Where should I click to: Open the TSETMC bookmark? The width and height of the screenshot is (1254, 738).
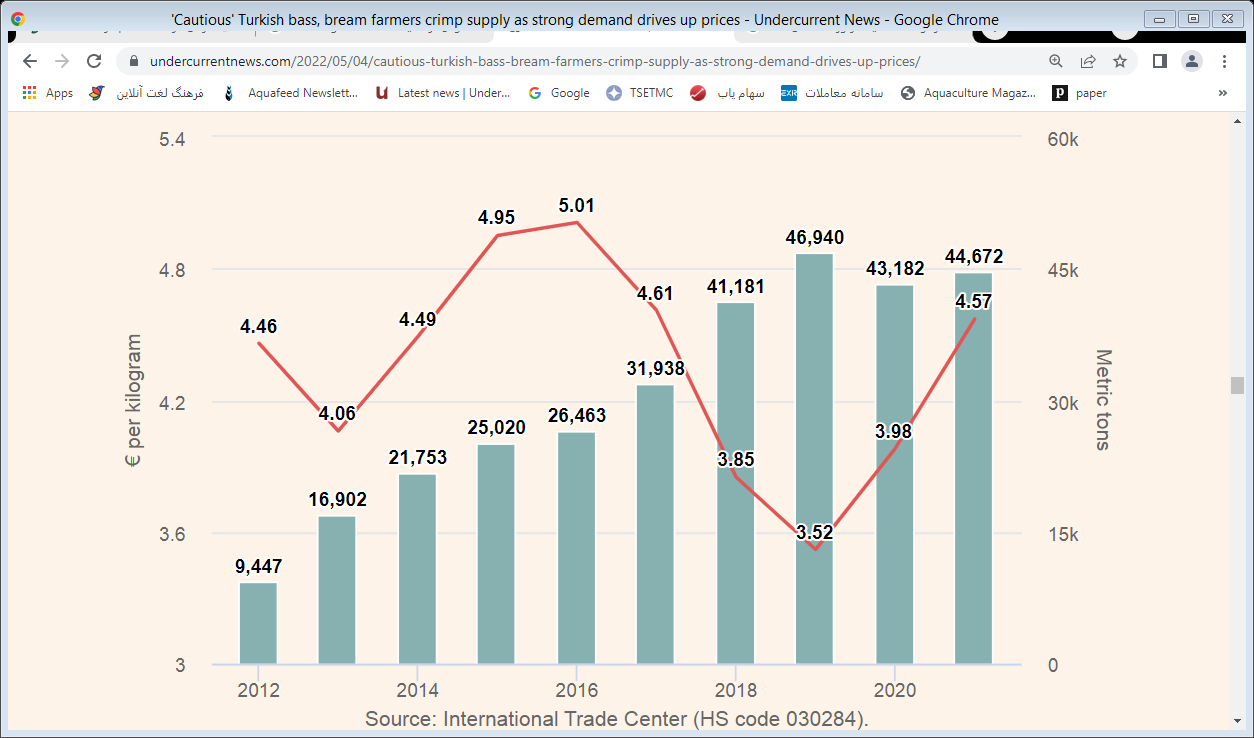[640, 93]
